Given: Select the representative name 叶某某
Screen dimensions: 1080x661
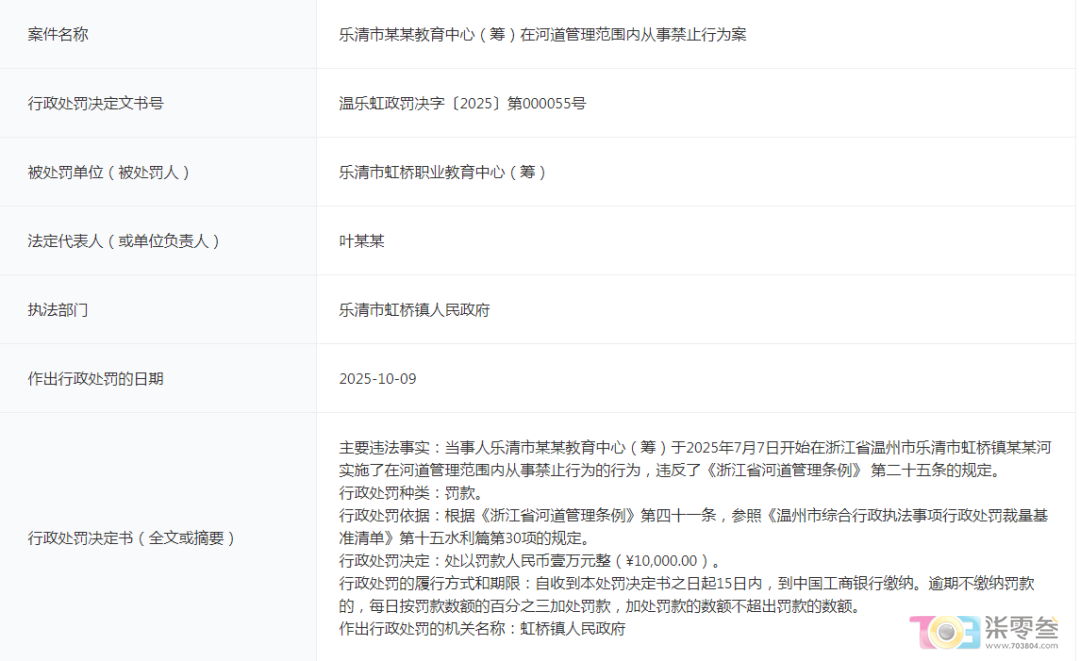Looking at the screenshot, I should [x=362, y=241].
